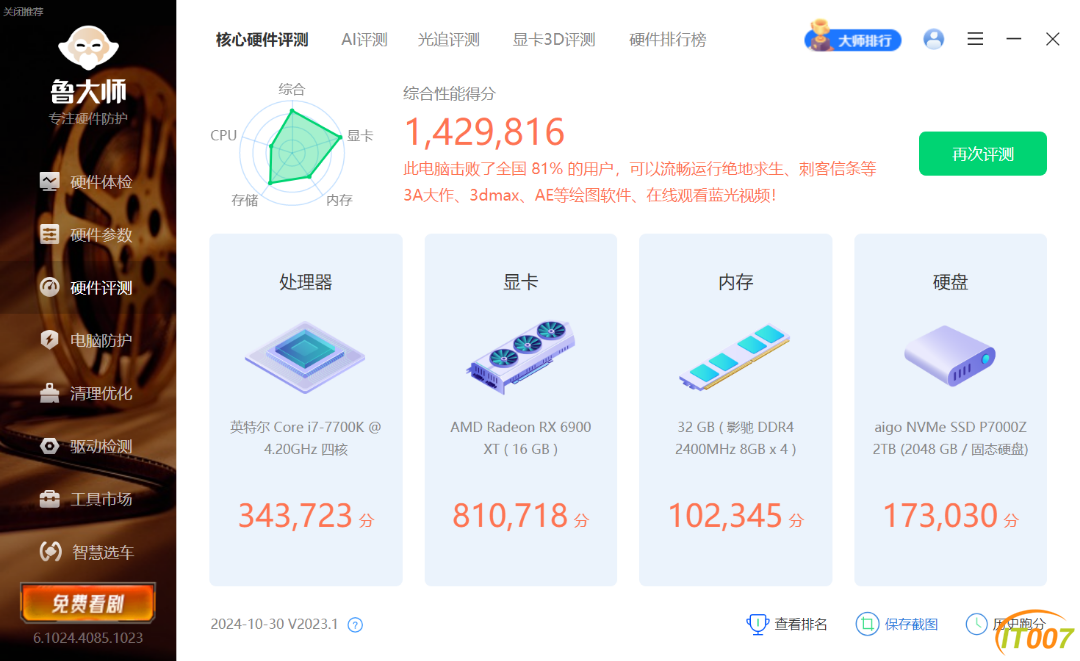Click 关闭推荐 at the sidebar top
The height and width of the screenshot is (661, 1080).
tap(23, 12)
